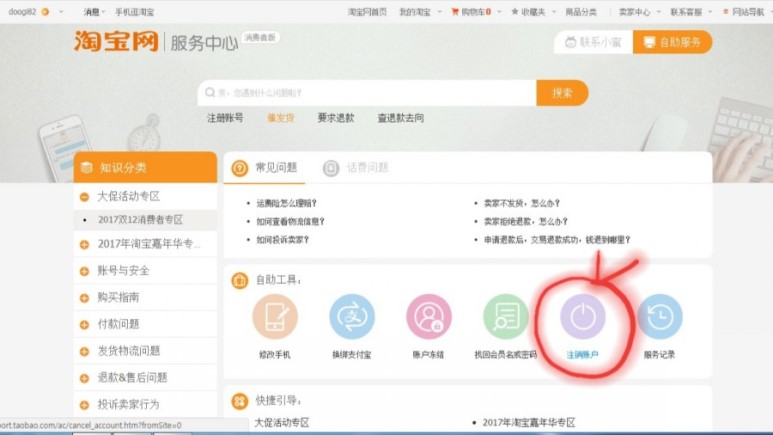Expand the 退款&售后问题 category
The width and height of the screenshot is (773, 435).
tap(84, 378)
